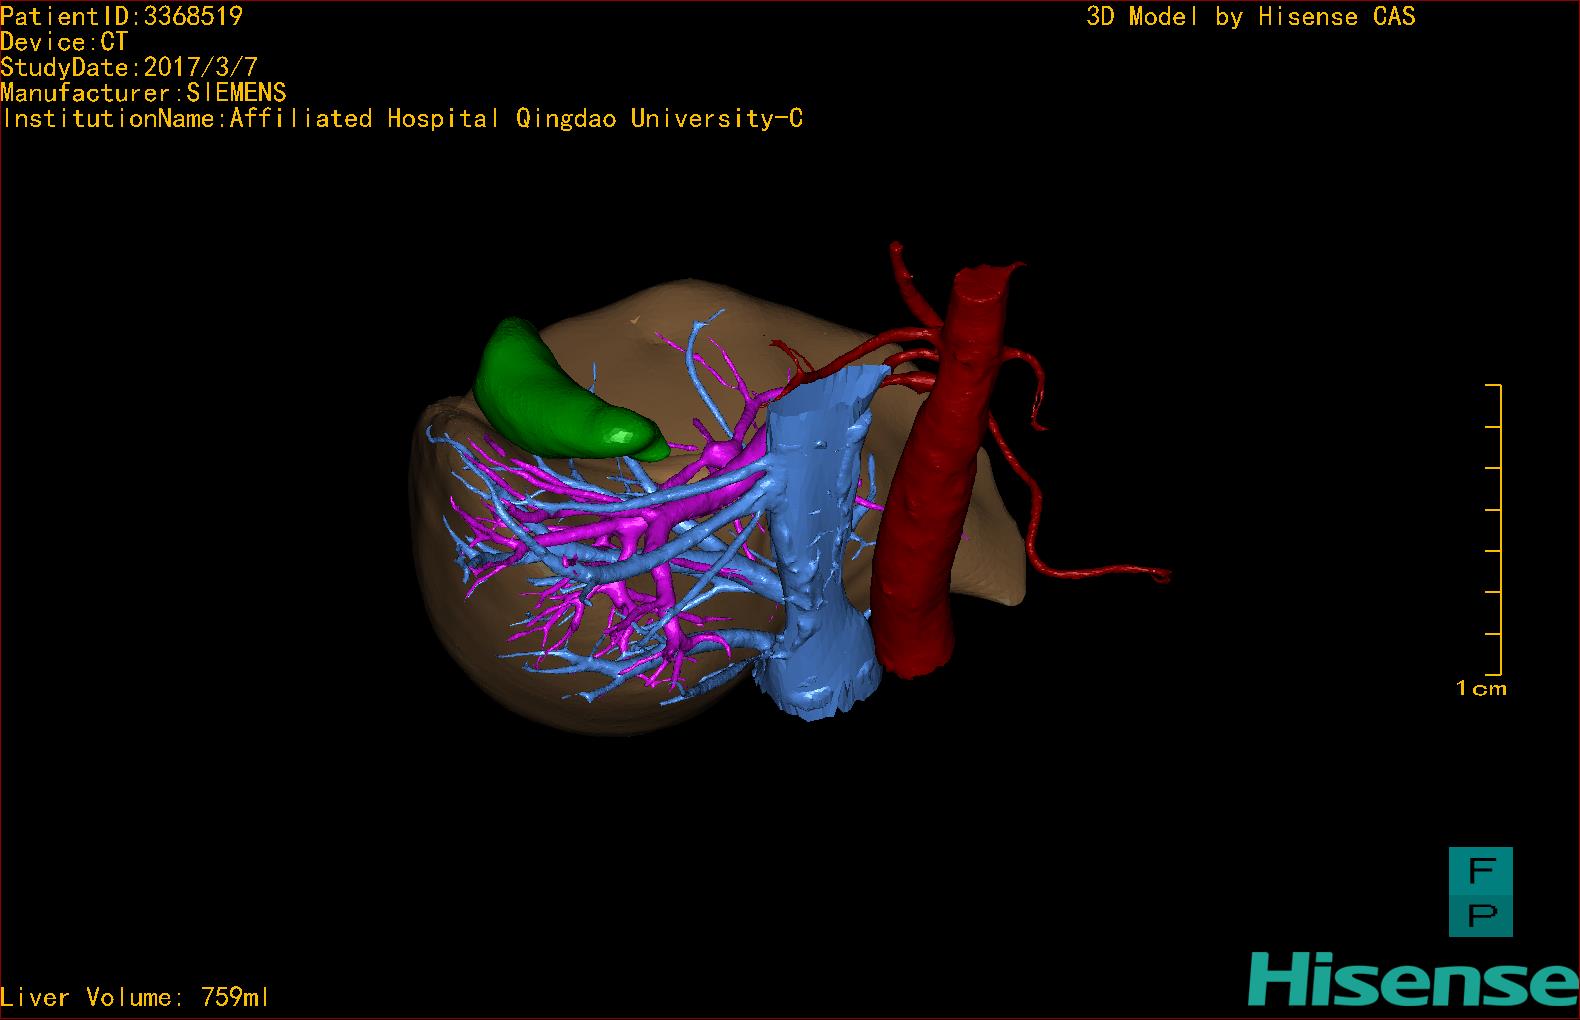Click the InstitutionName line of text

point(402,119)
